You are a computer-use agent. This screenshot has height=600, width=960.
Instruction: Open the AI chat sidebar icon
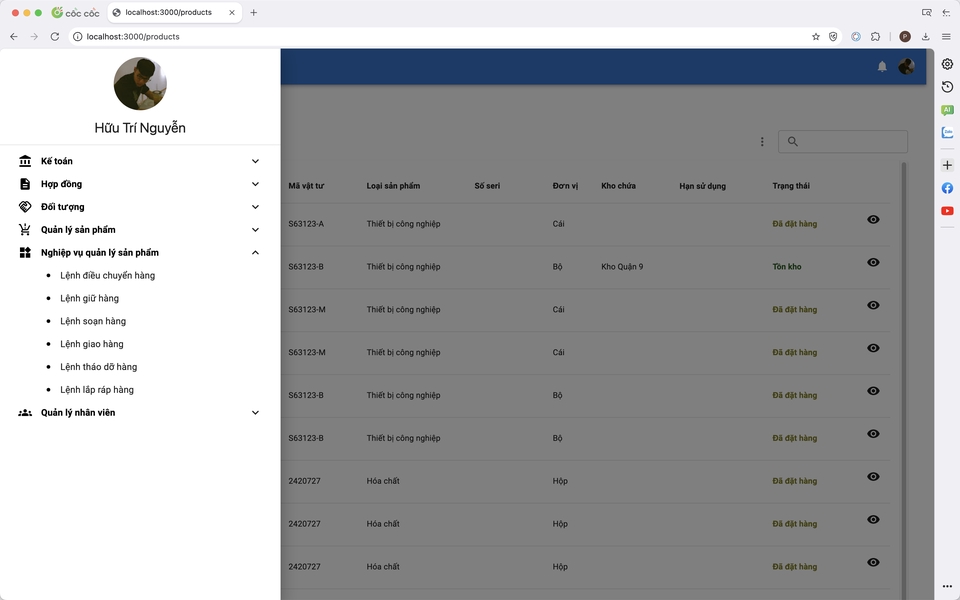(x=947, y=110)
